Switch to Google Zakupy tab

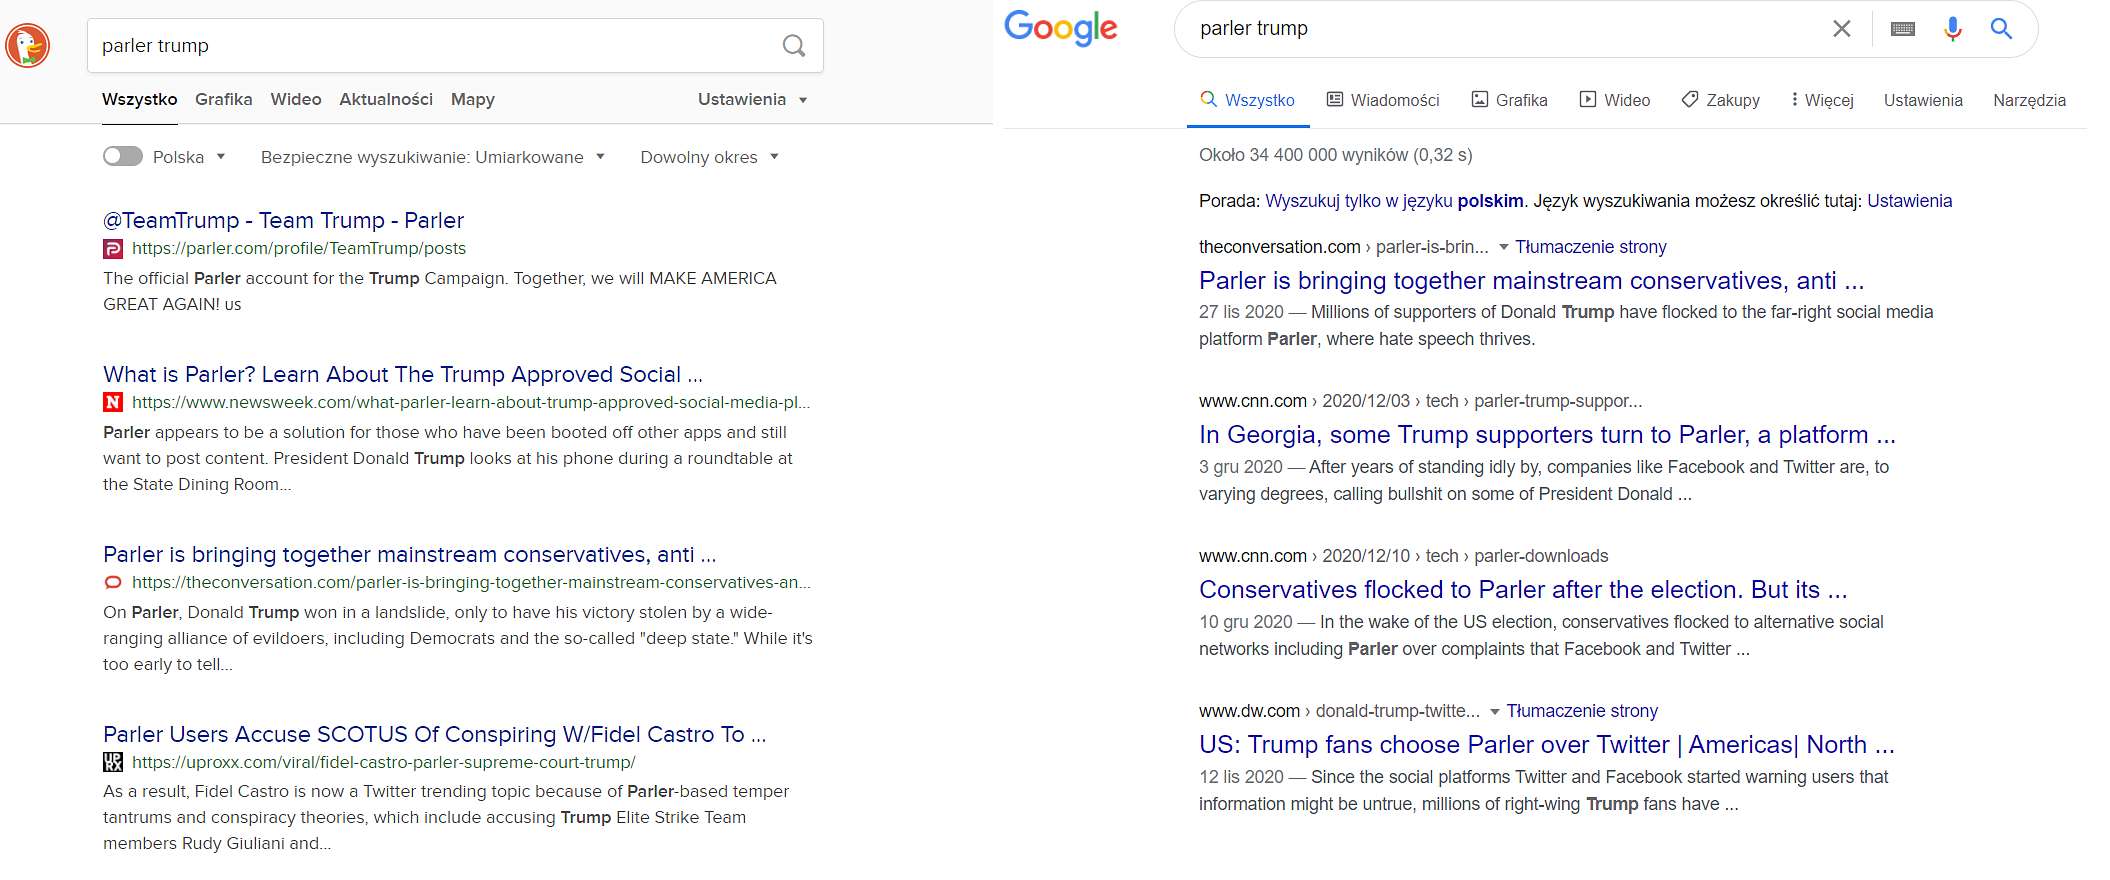pos(1721,100)
